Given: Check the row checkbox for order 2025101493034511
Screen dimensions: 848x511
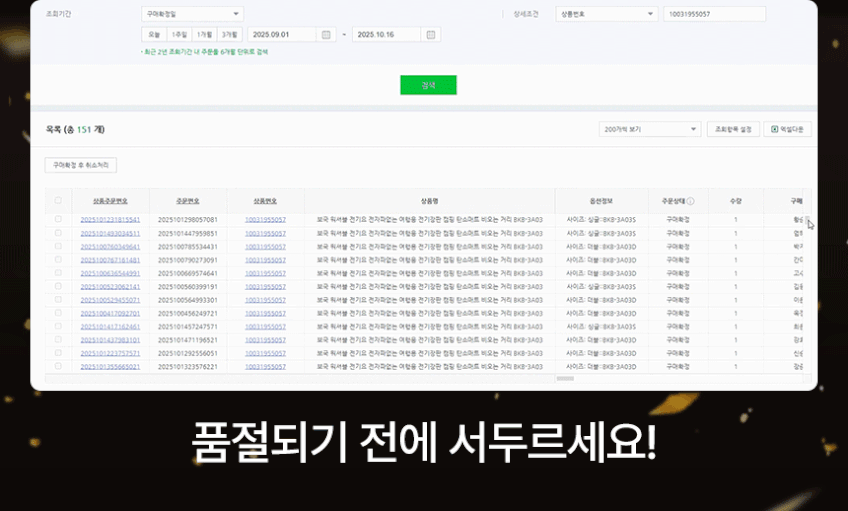Looking at the screenshot, I should 58,233.
